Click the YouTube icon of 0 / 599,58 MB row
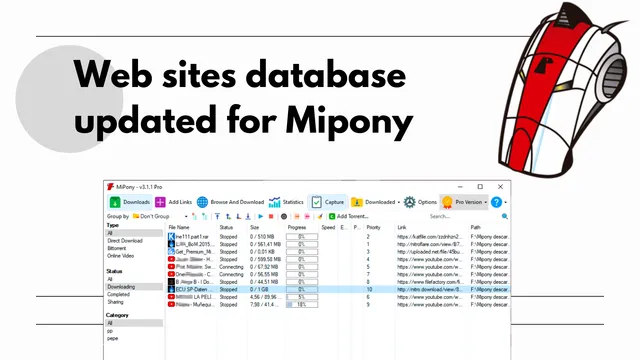 pos(171,259)
